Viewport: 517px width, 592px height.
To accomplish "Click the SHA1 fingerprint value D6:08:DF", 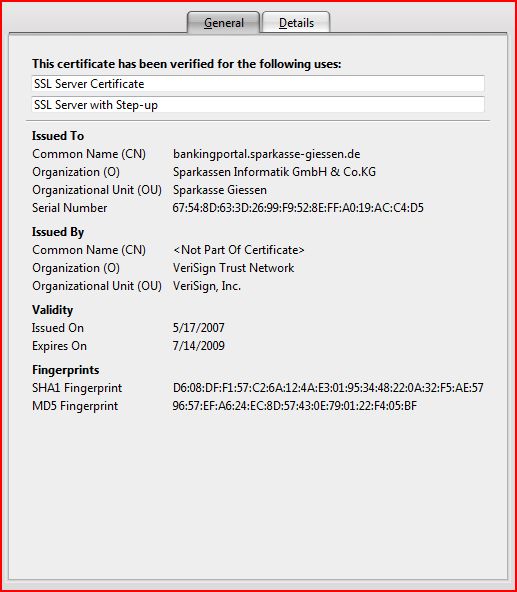I will click(328, 388).
